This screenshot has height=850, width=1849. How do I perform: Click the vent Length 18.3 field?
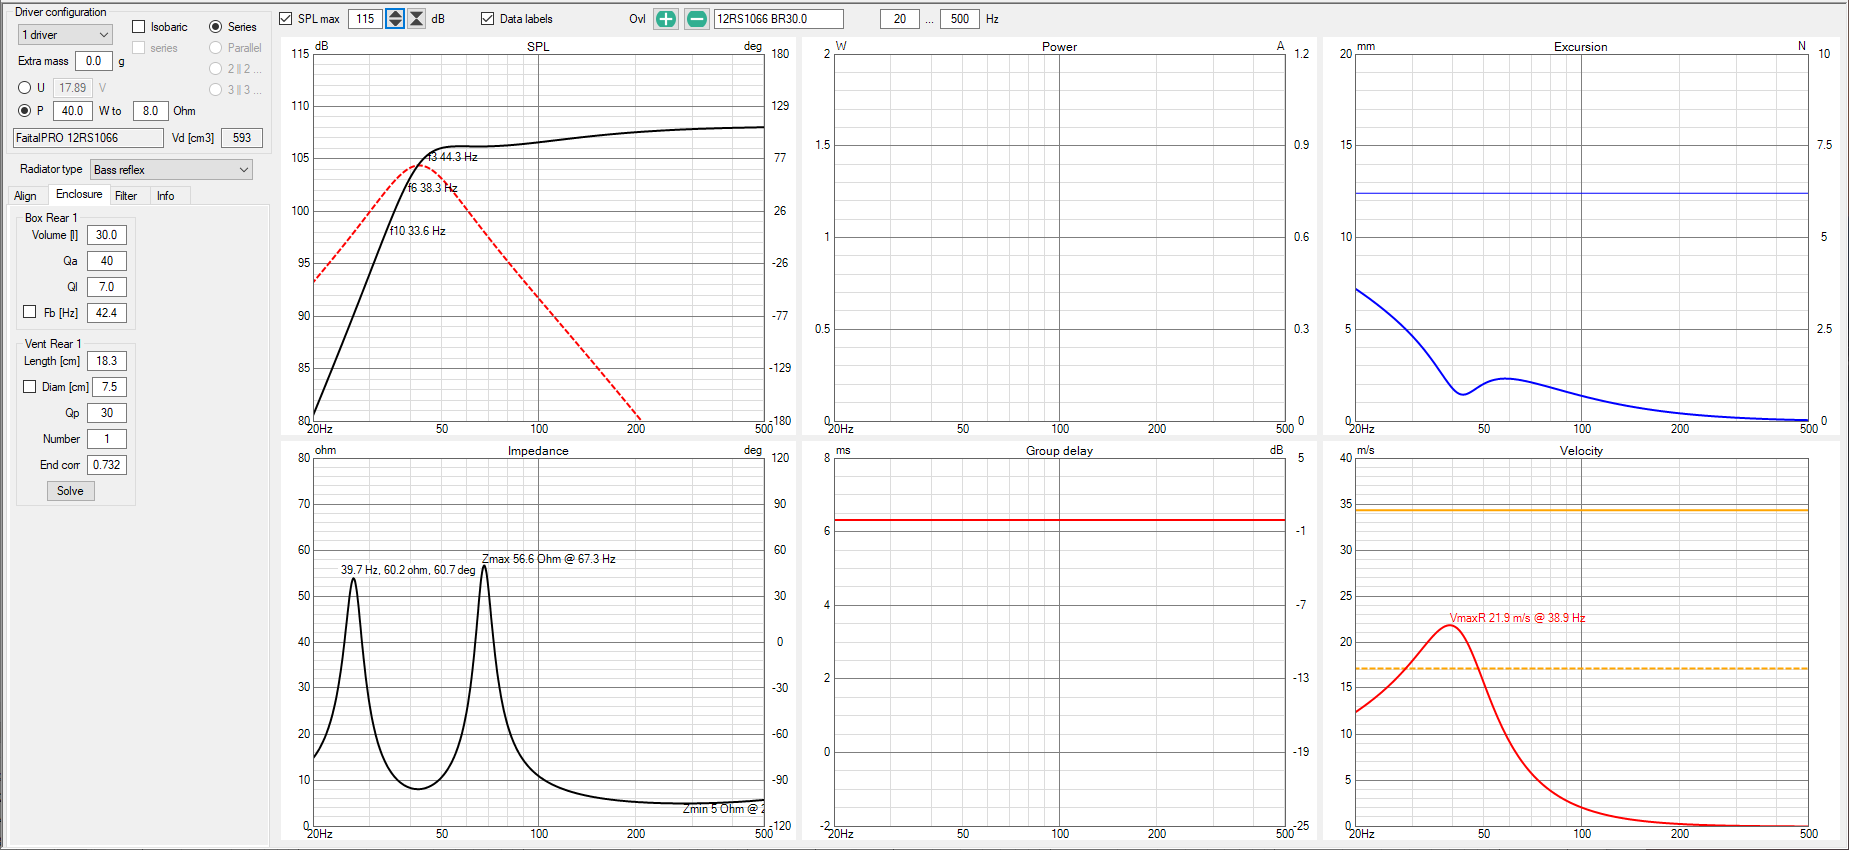click(107, 361)
